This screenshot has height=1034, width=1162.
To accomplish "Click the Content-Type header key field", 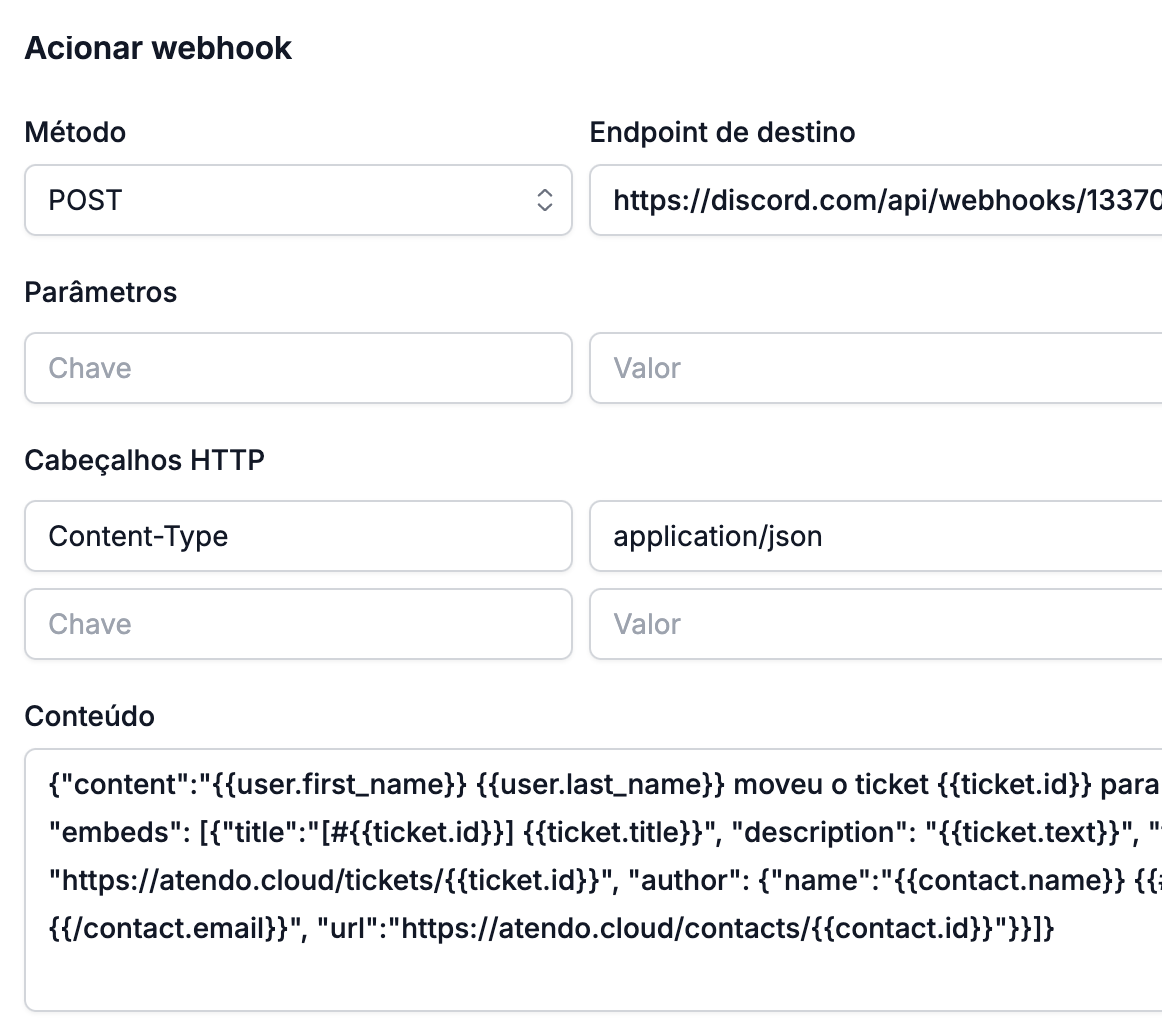I will coord(298,536).
